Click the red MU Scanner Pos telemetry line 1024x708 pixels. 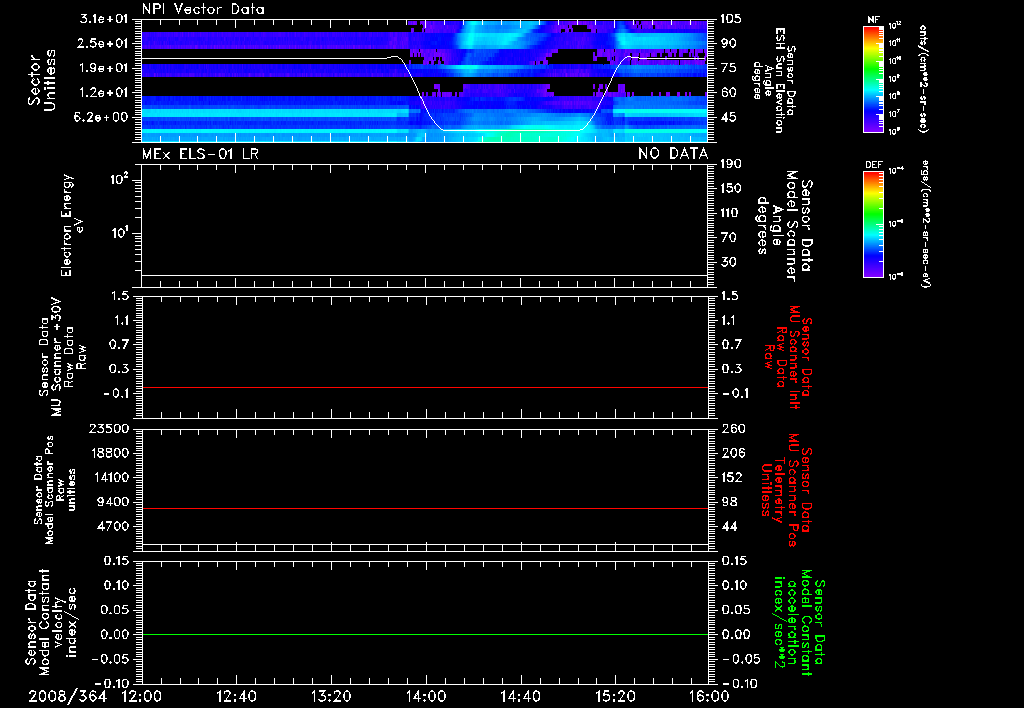tap(424, 508)
